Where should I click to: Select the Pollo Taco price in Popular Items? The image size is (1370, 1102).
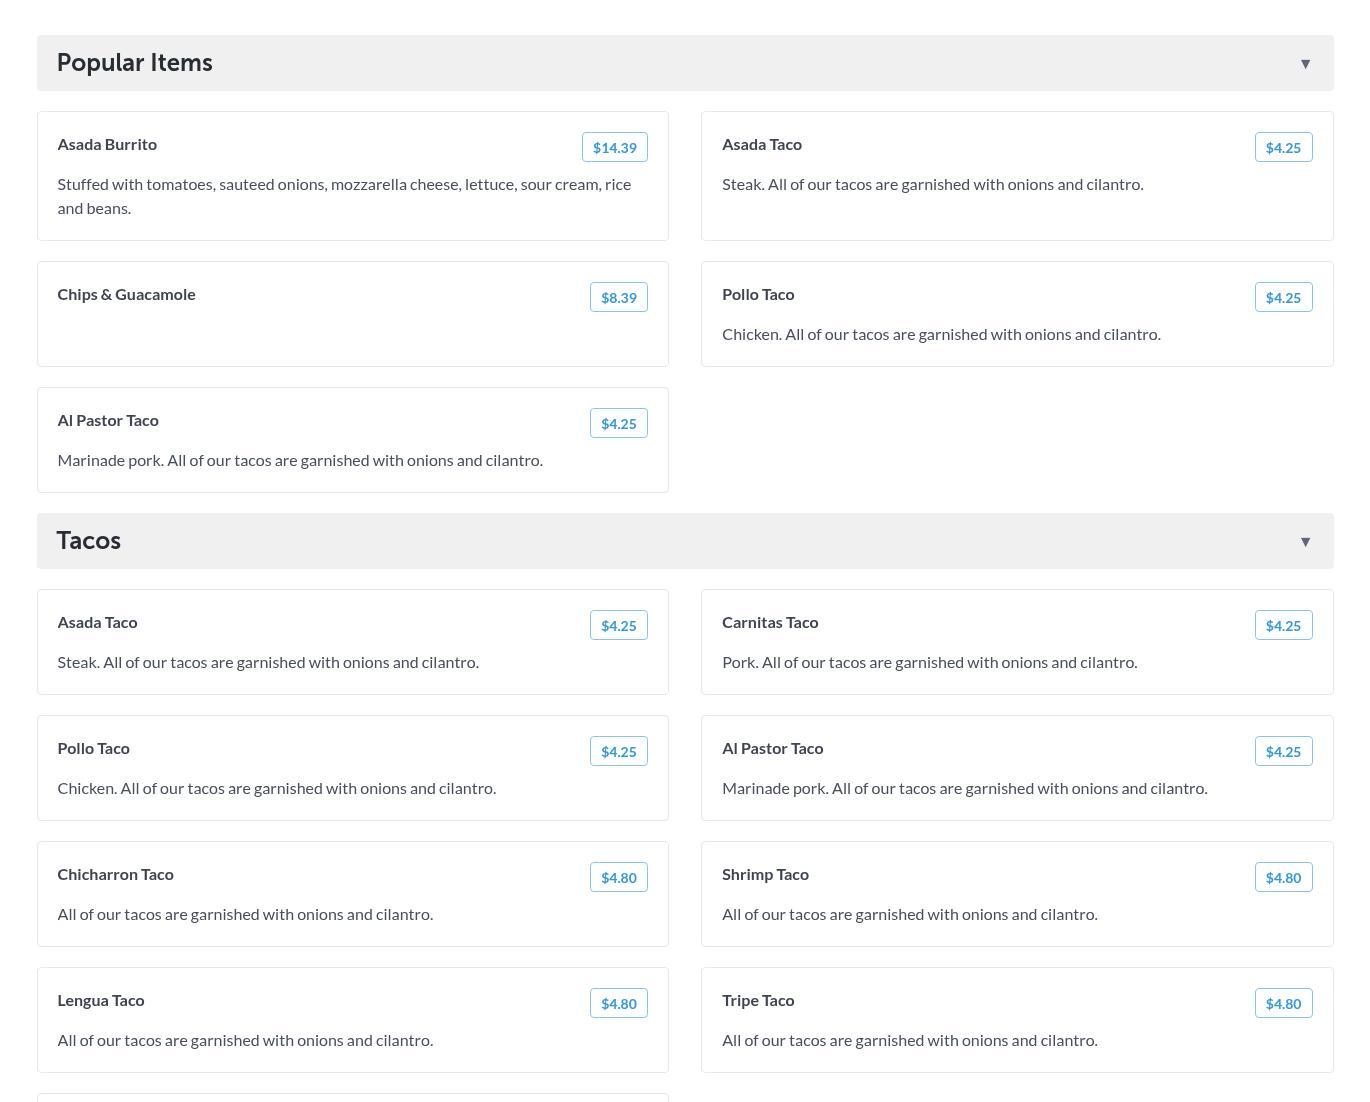tap(1283, 298)
